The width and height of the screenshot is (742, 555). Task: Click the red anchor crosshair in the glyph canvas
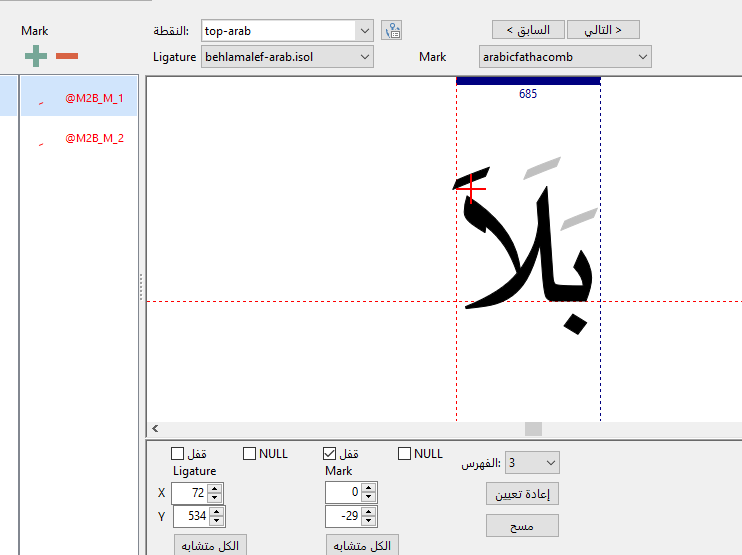tap(474, 189)
